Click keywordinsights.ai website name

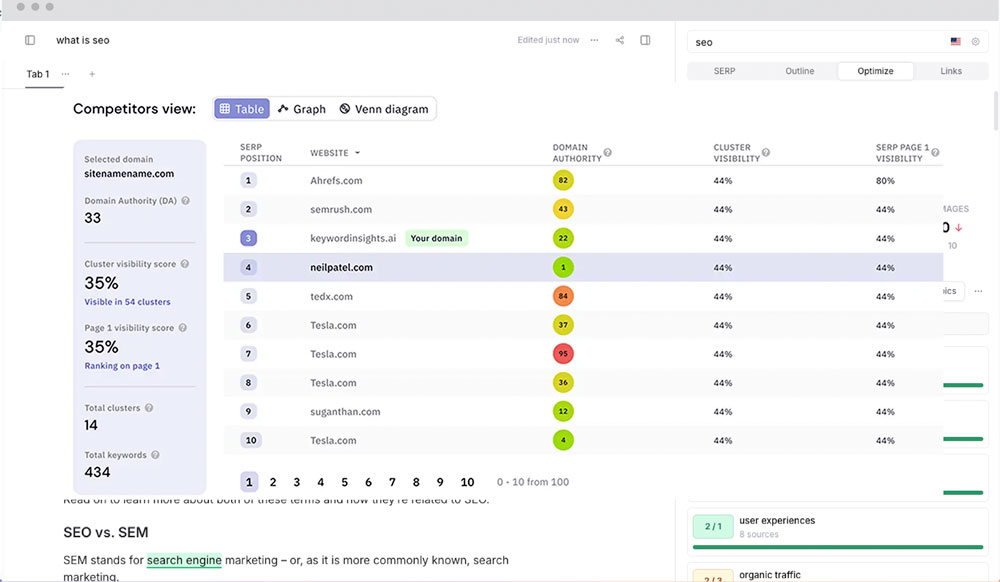point(353,238)
